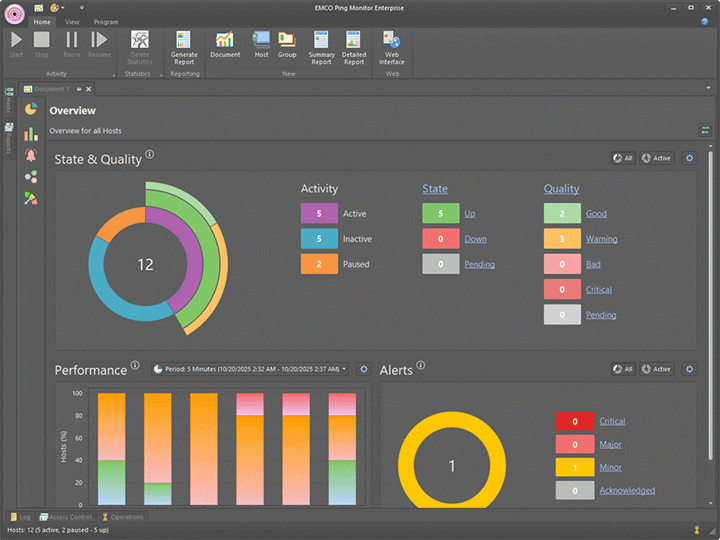The image size is (720, 540).
Task: Open the Hosts side panel tab
Action: coord(9,101)
